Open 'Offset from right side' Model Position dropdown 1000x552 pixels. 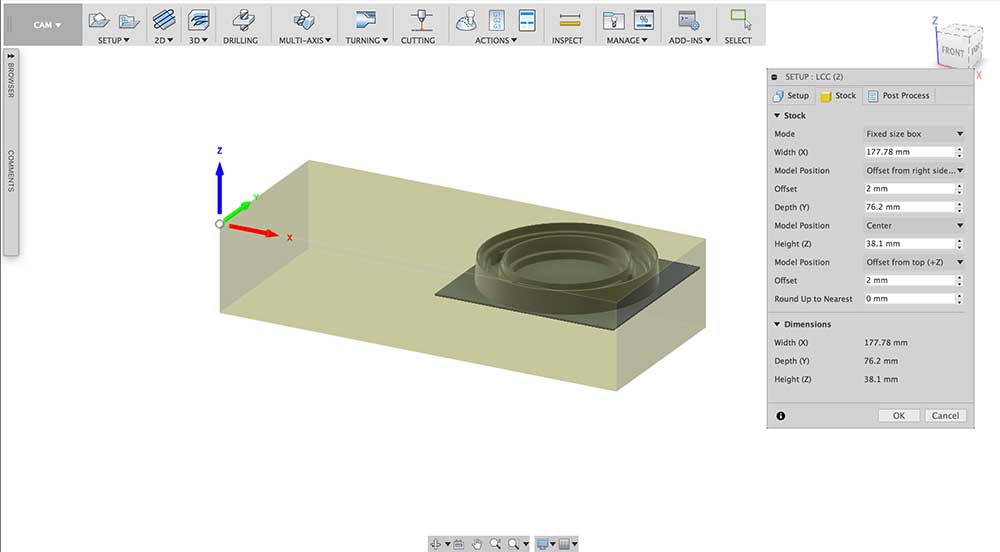[x=914, y=171]
